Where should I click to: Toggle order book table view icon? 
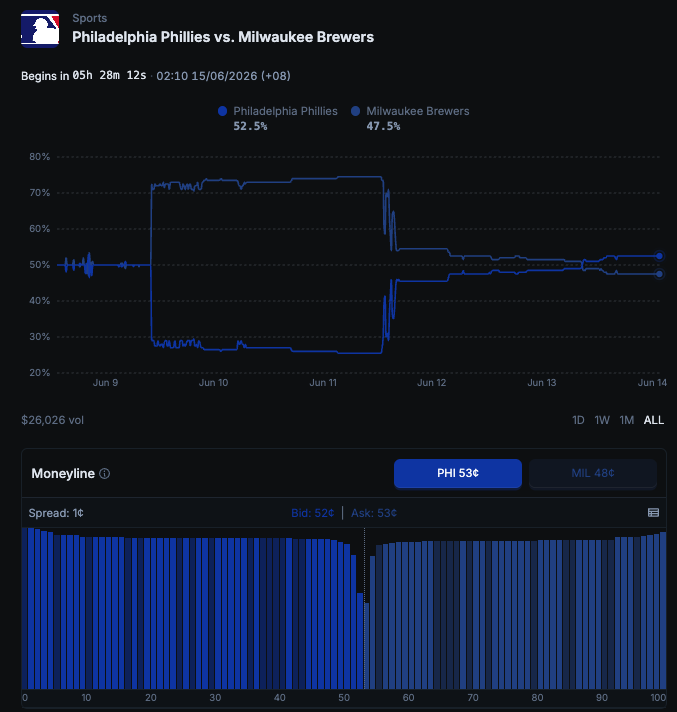(653, 513)
